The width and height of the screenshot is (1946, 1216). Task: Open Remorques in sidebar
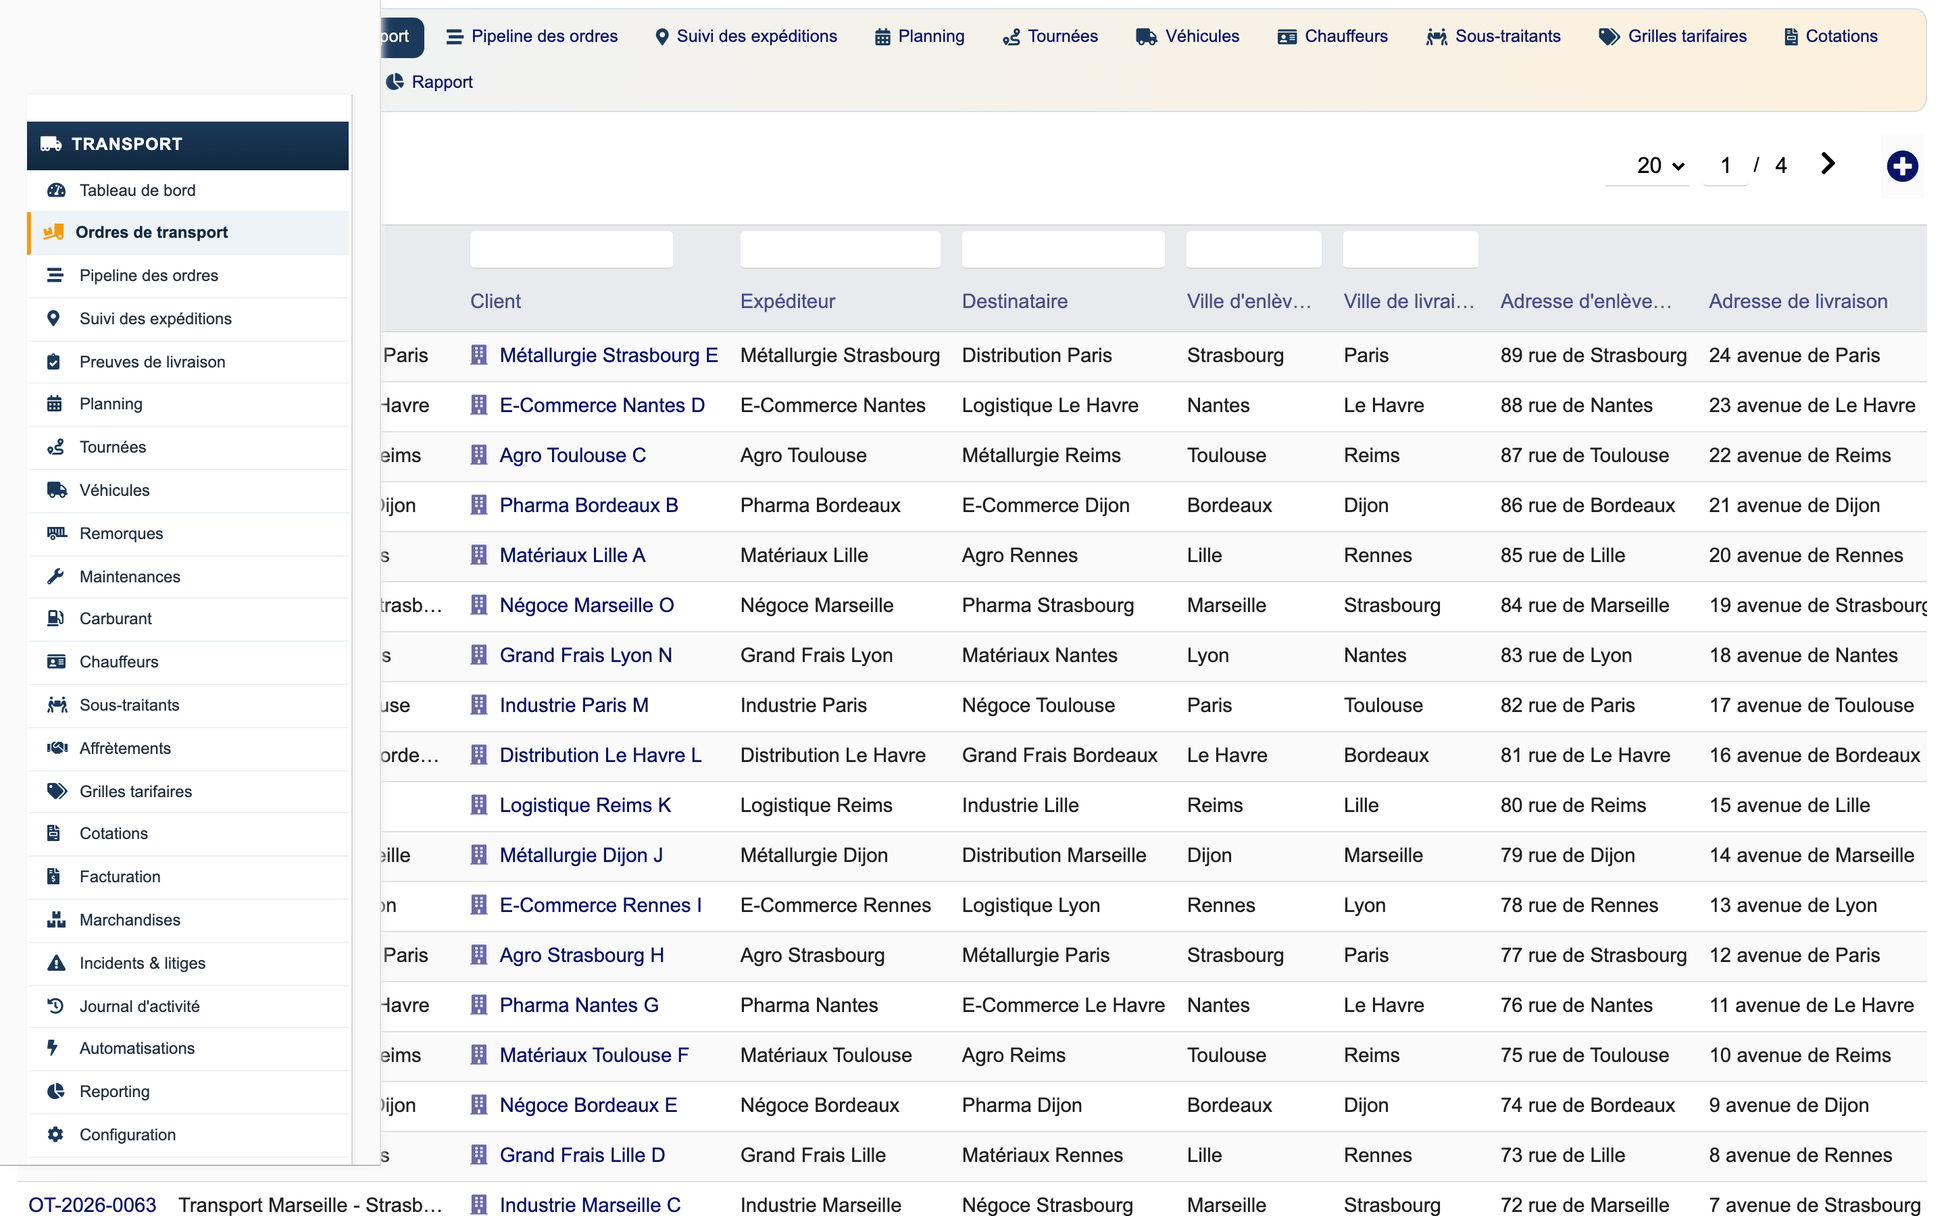pos(188,533)
